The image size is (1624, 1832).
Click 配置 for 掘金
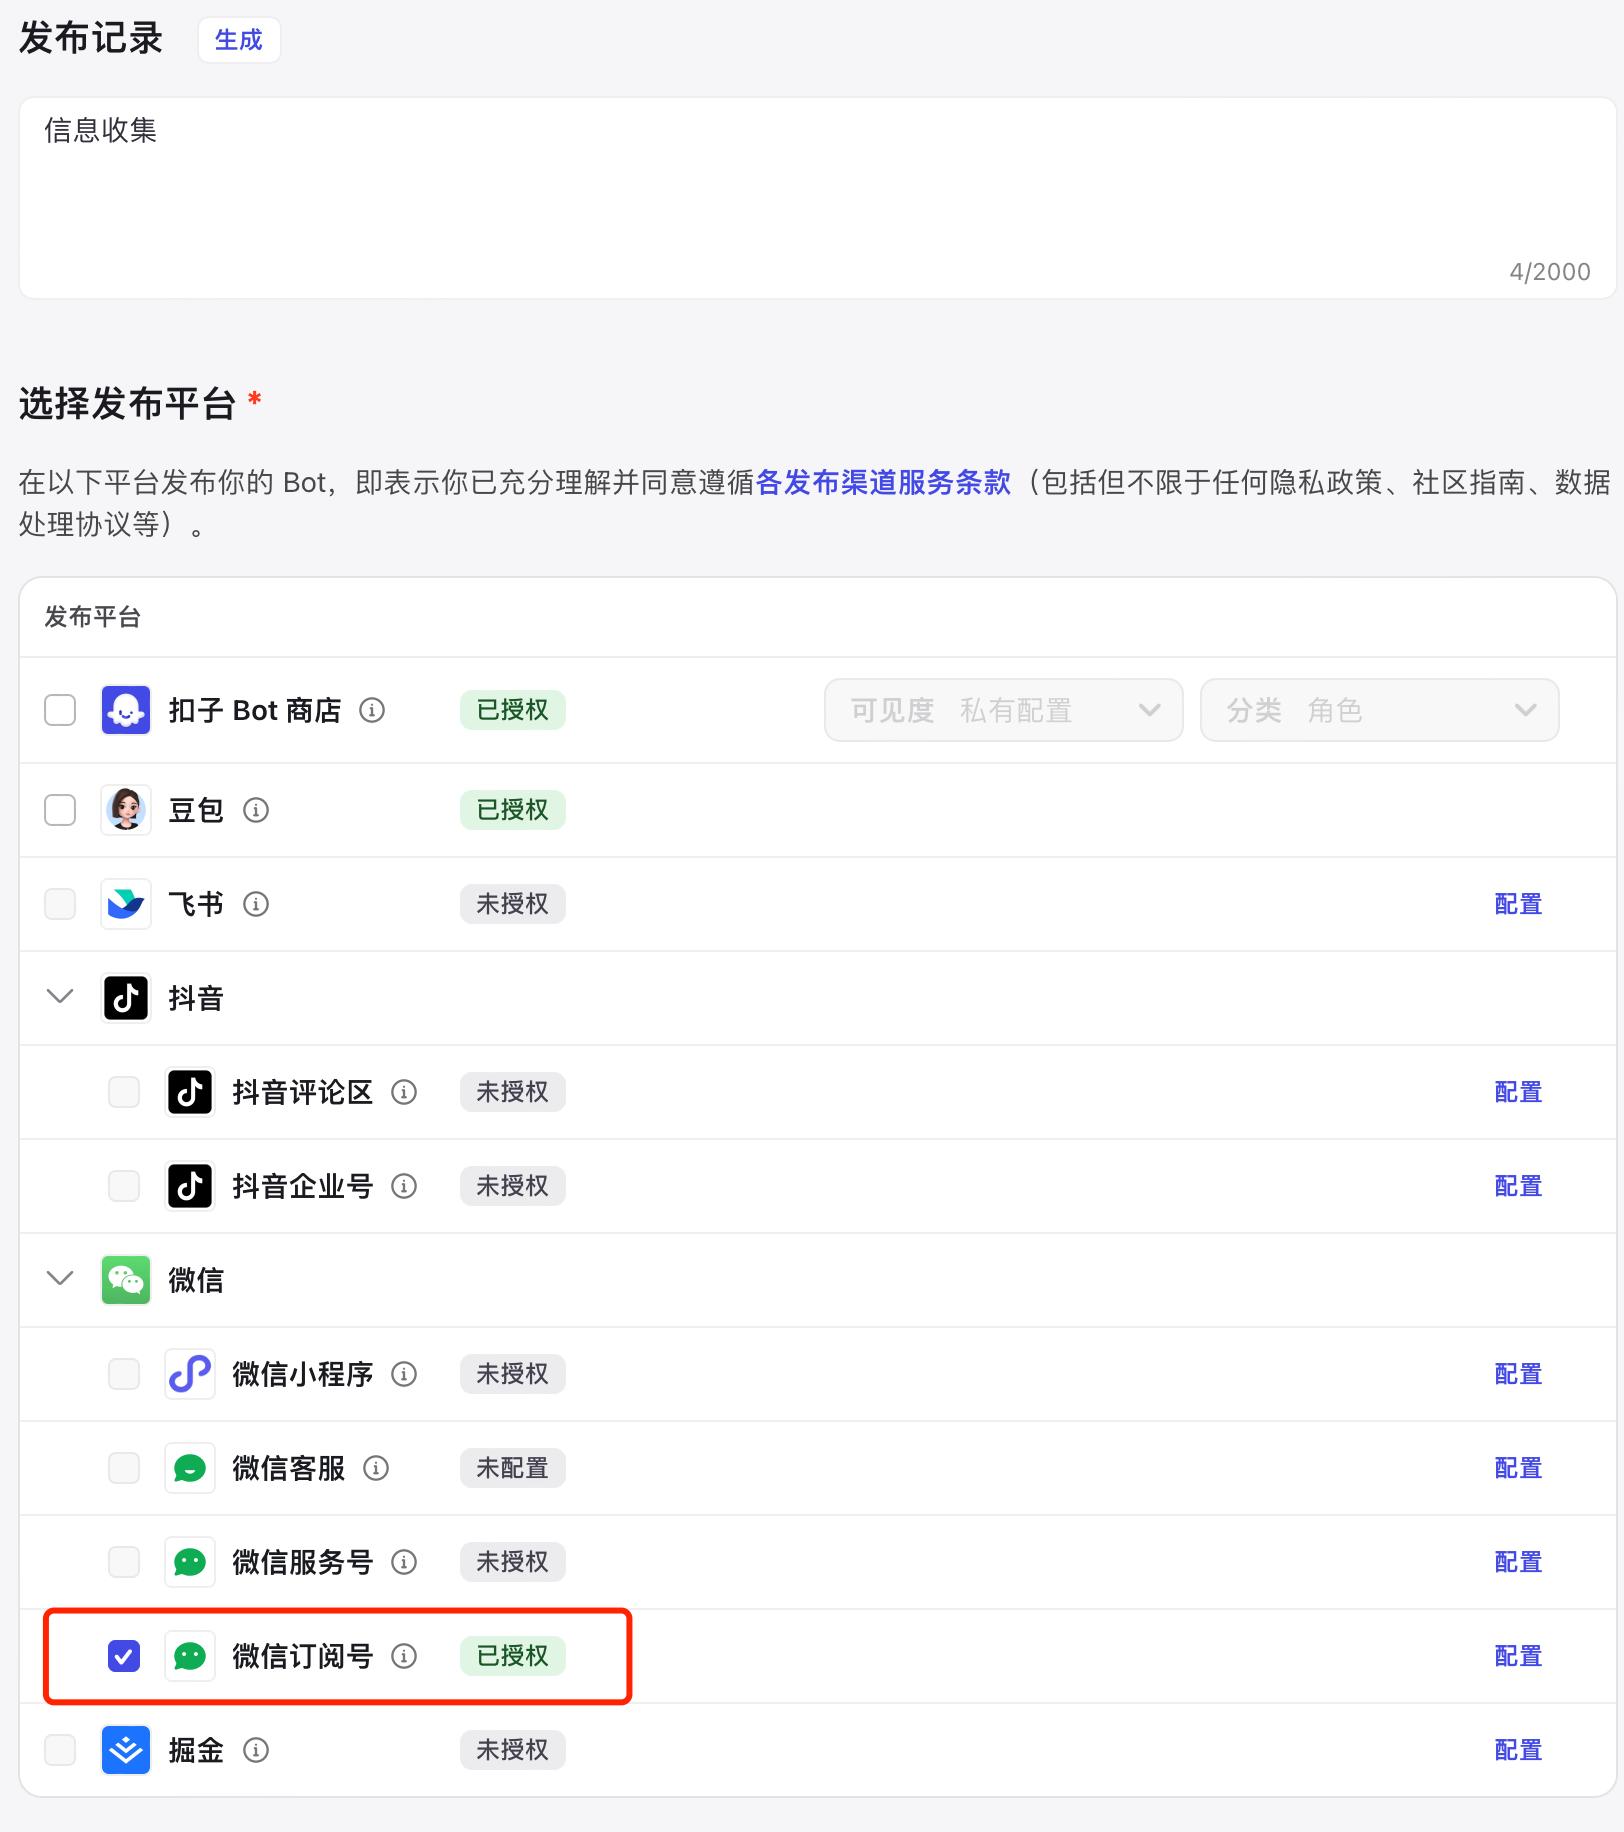(x=1518, y=1750)
